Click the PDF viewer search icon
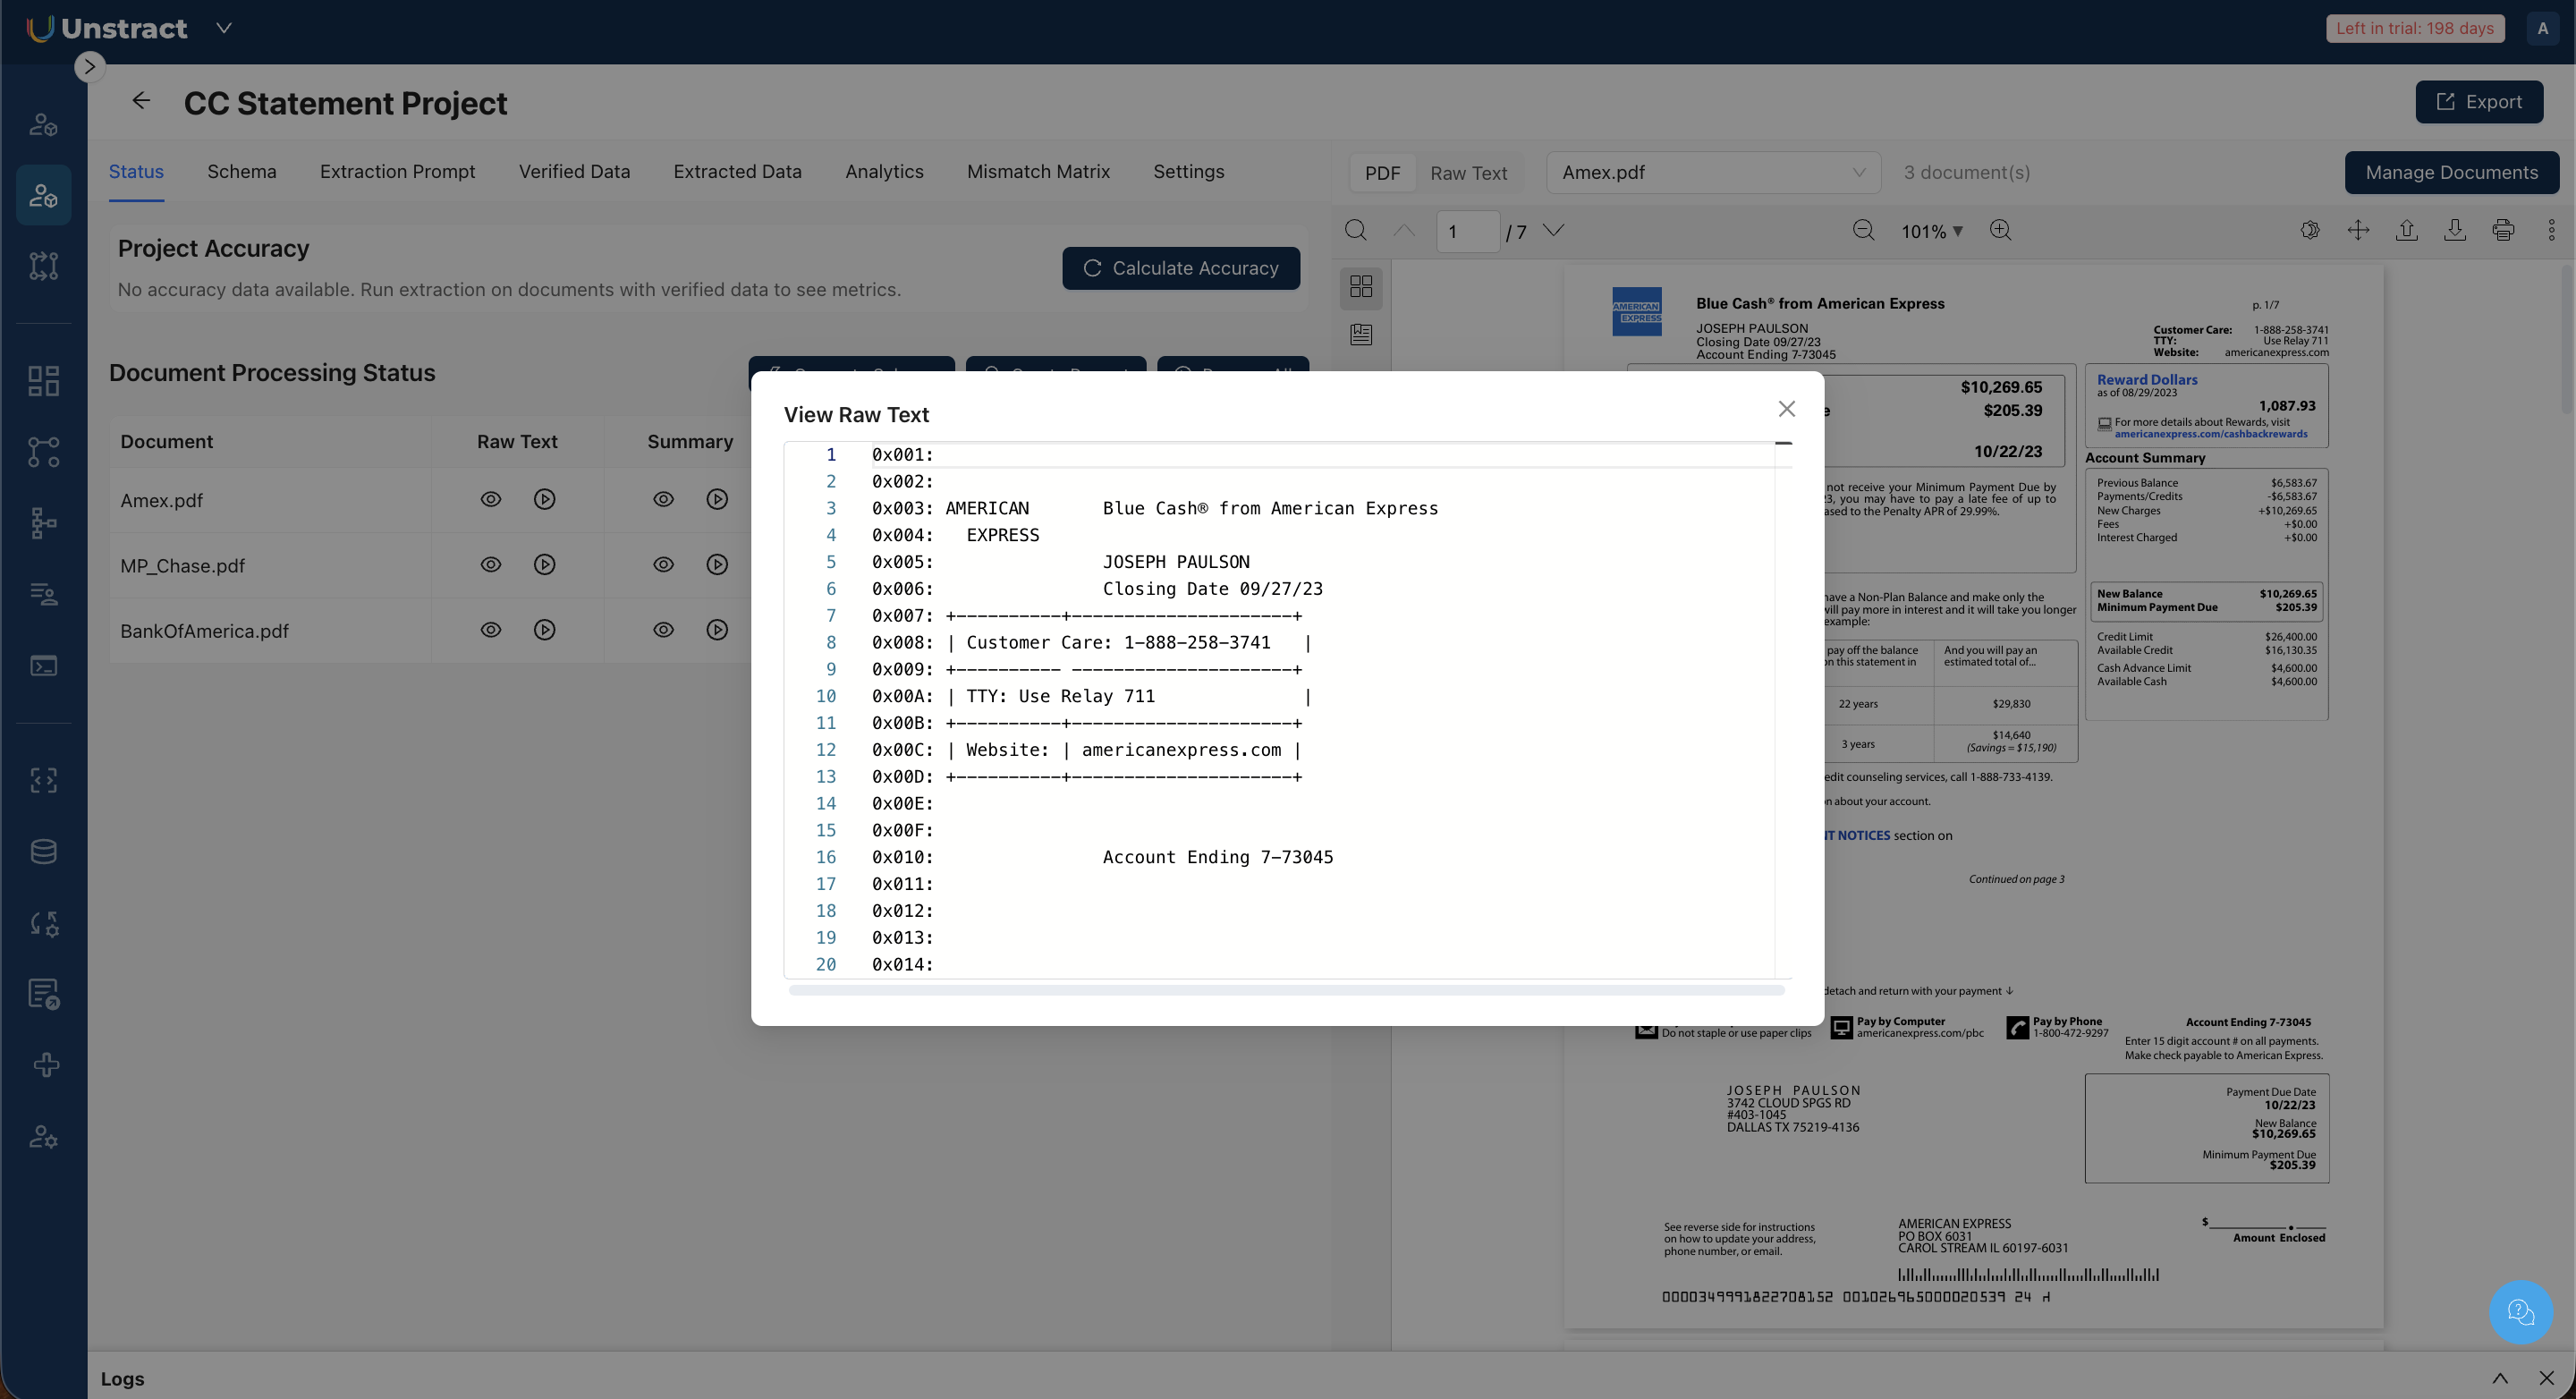2576x1399 pixels. [x=1355, y=231]
